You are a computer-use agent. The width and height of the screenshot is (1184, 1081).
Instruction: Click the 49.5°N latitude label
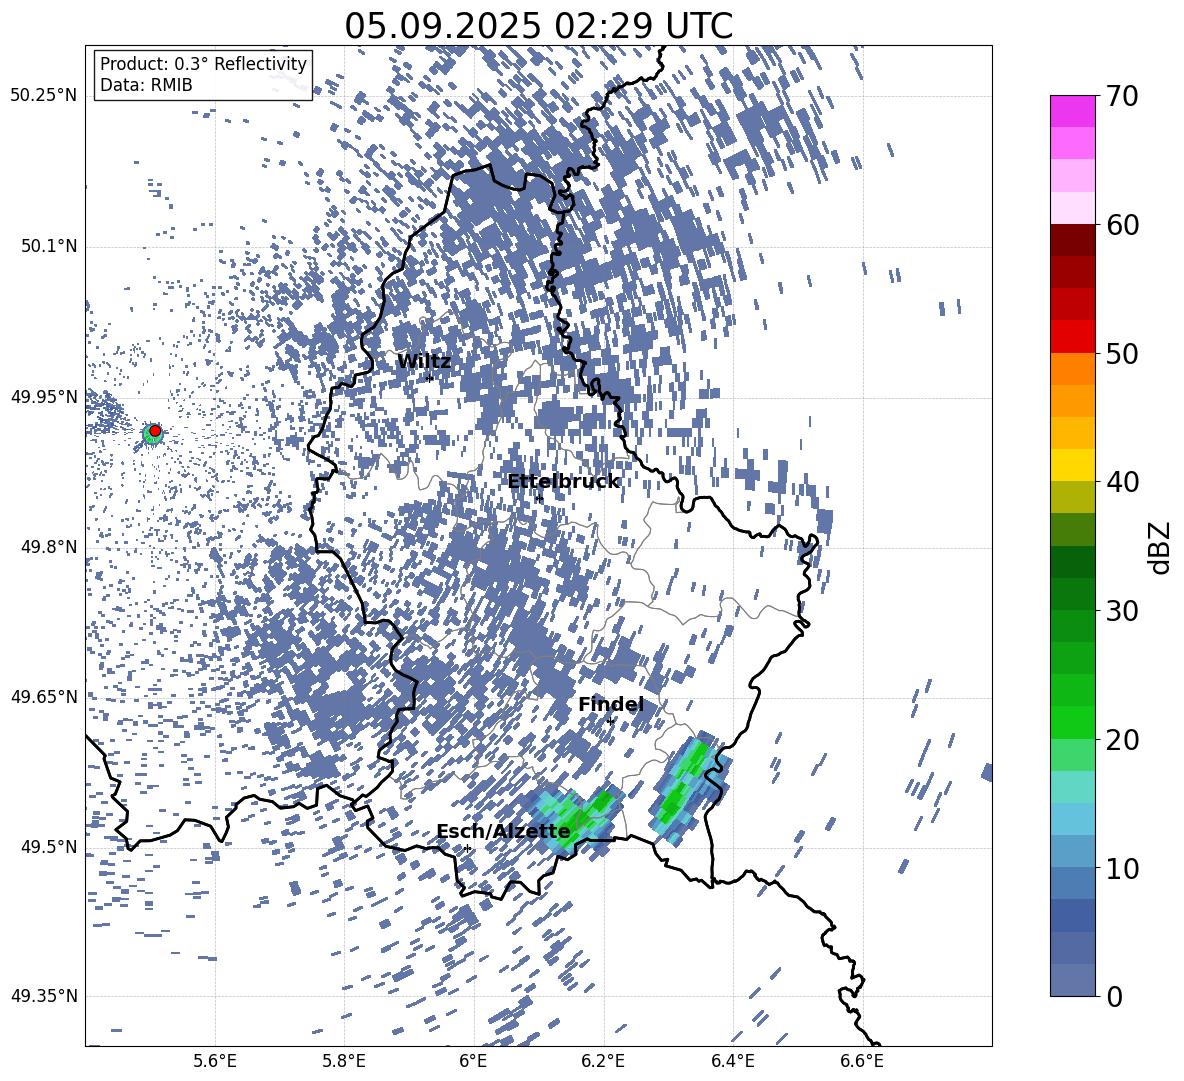pos(48,846)
